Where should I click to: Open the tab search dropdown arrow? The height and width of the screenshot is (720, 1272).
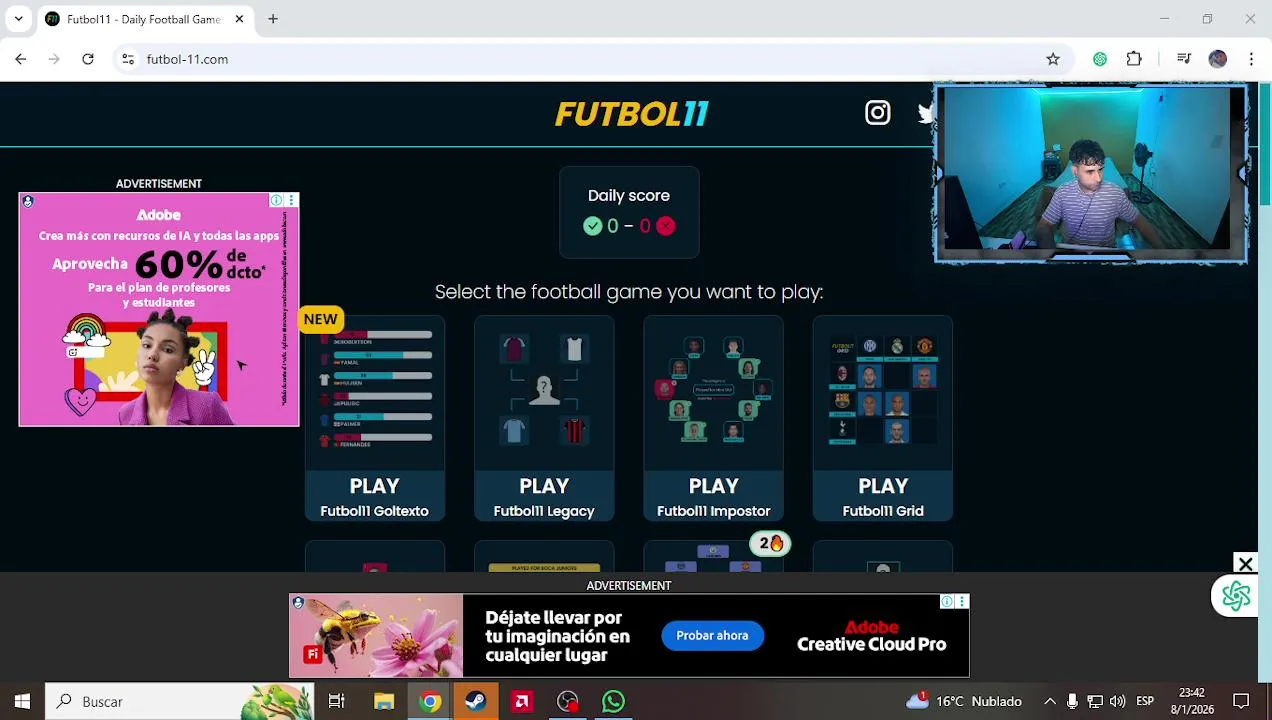click(18, 19)
